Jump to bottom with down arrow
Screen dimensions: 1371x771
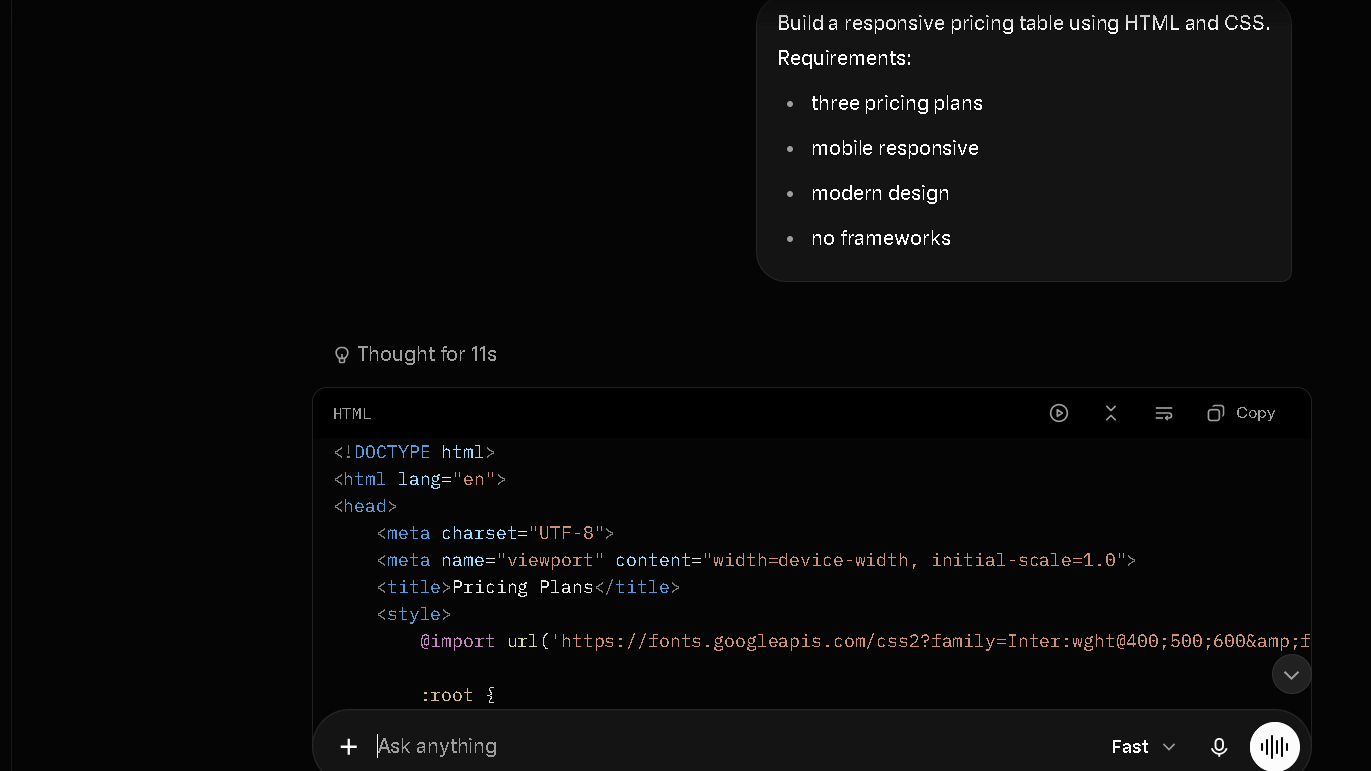(x=1291, y=674)
